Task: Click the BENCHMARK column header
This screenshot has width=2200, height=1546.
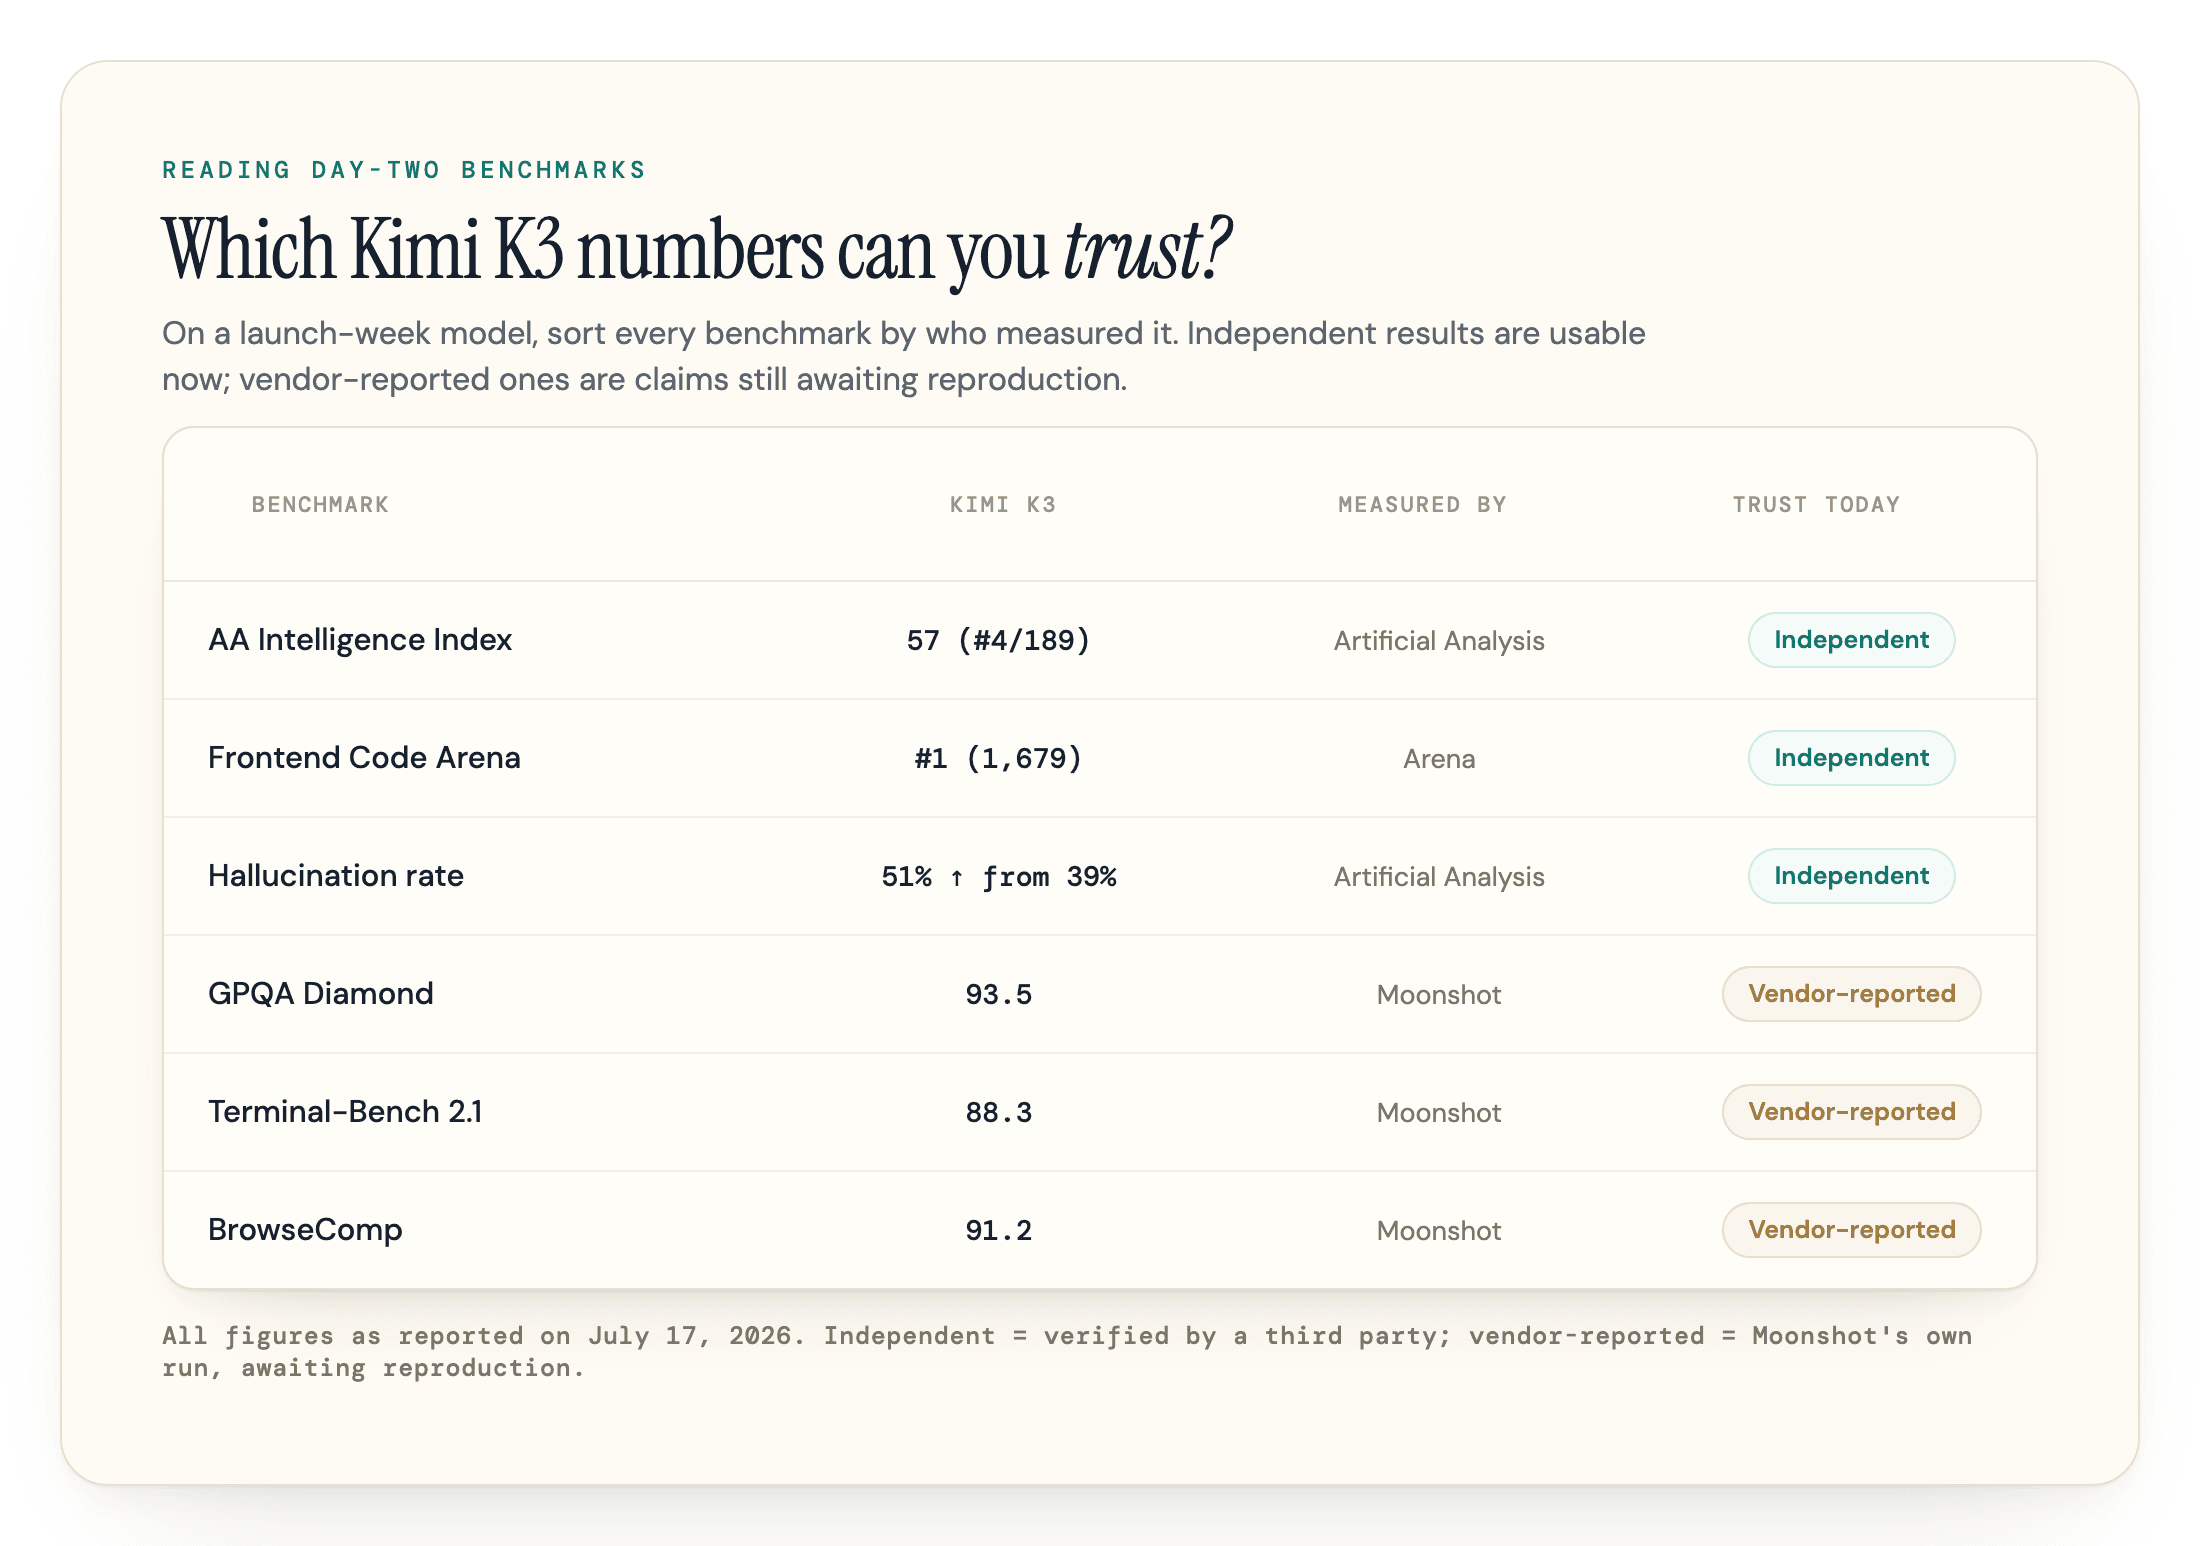Action: pyautogui.click(x=320, y=505)
